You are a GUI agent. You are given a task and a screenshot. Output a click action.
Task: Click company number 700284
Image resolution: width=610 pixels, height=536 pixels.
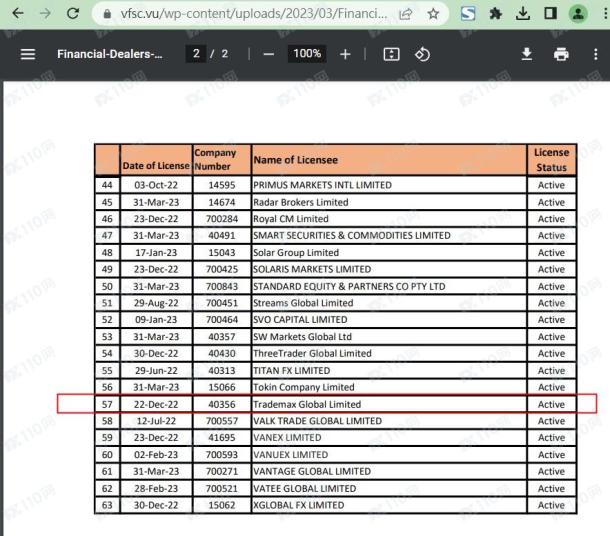tap(222, 219)
